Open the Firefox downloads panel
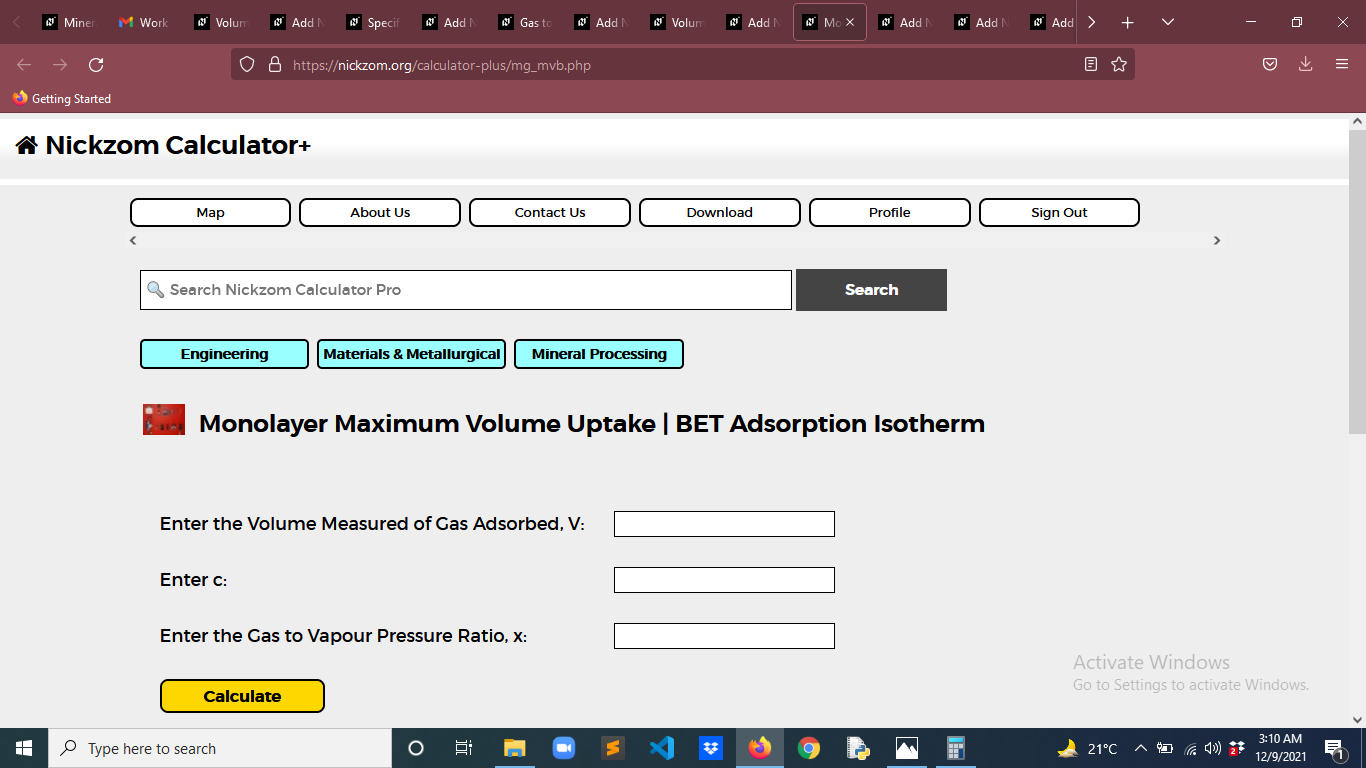The height and width of the screenshot is (768, 1366). (x=1305, y=65)
